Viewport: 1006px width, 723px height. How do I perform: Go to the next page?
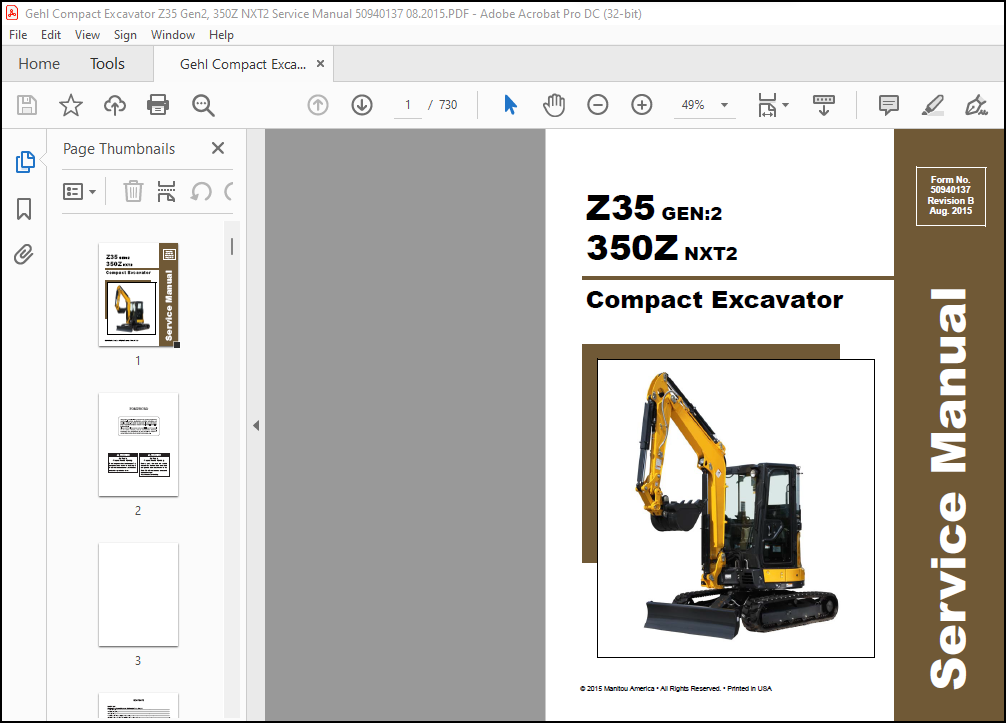click(x=362, y=105)
